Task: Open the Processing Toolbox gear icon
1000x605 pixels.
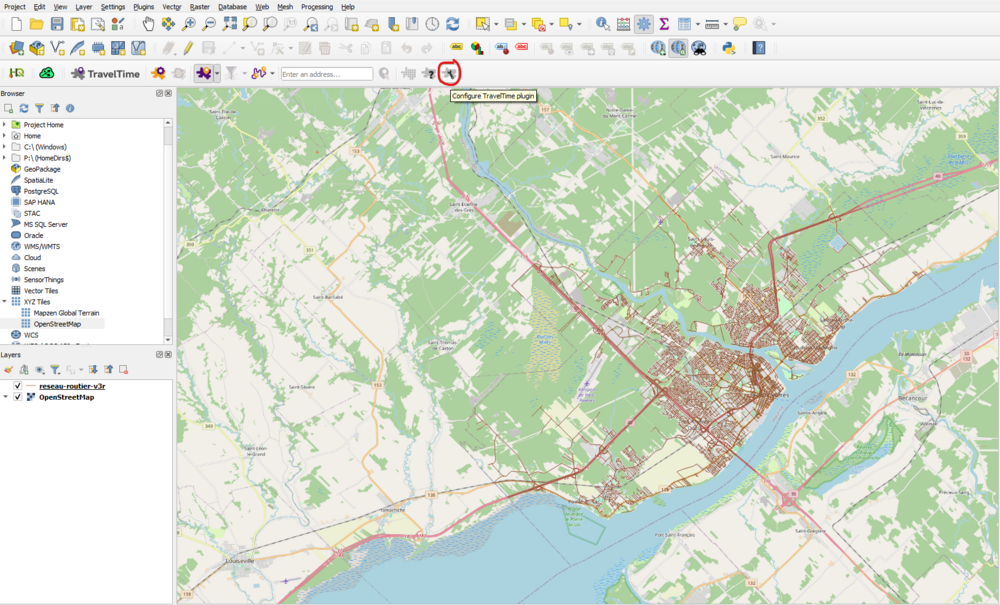Action: [644, 23]
